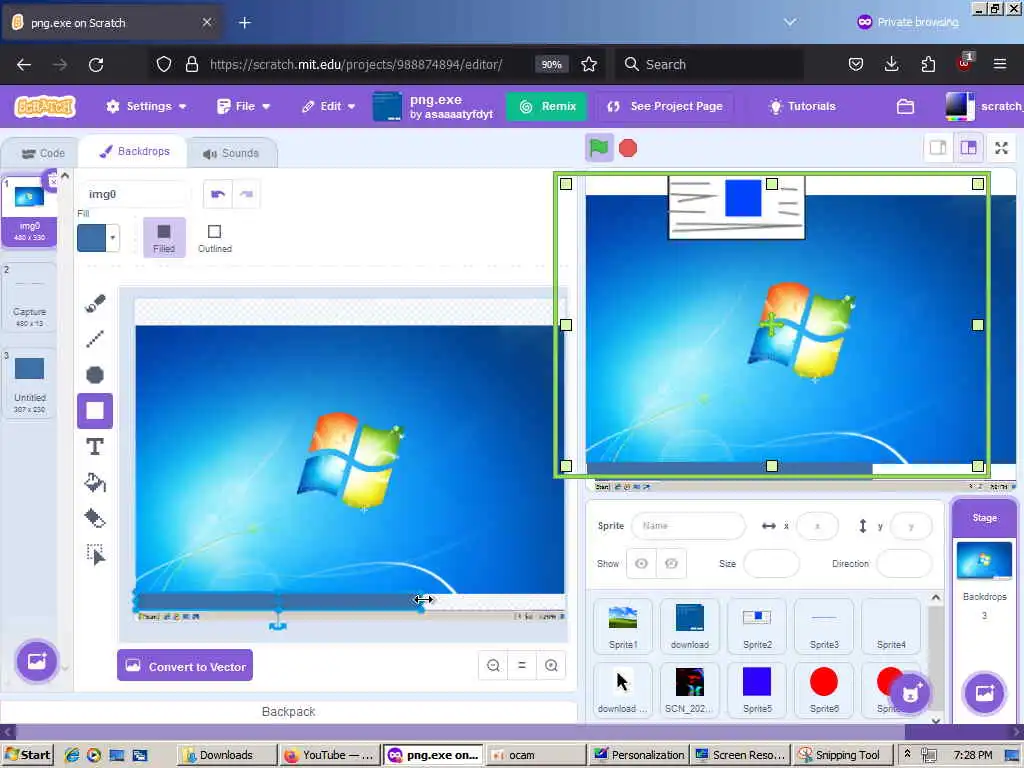Open Downloads in the Windows taskbar
Viewport: 1024px width, 768px height.
[x=225, y=755]
